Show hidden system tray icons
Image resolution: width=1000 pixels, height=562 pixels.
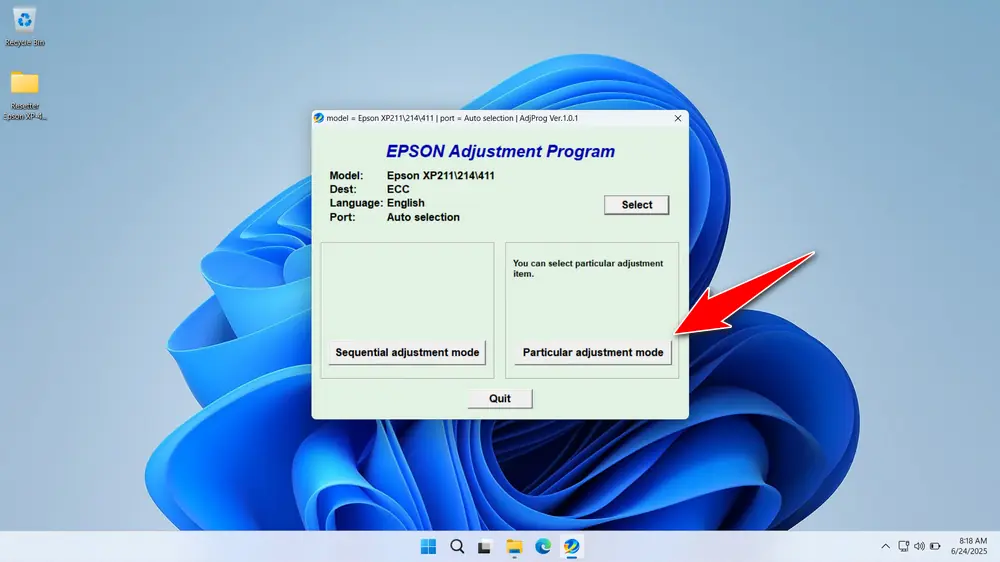point(885,547)
